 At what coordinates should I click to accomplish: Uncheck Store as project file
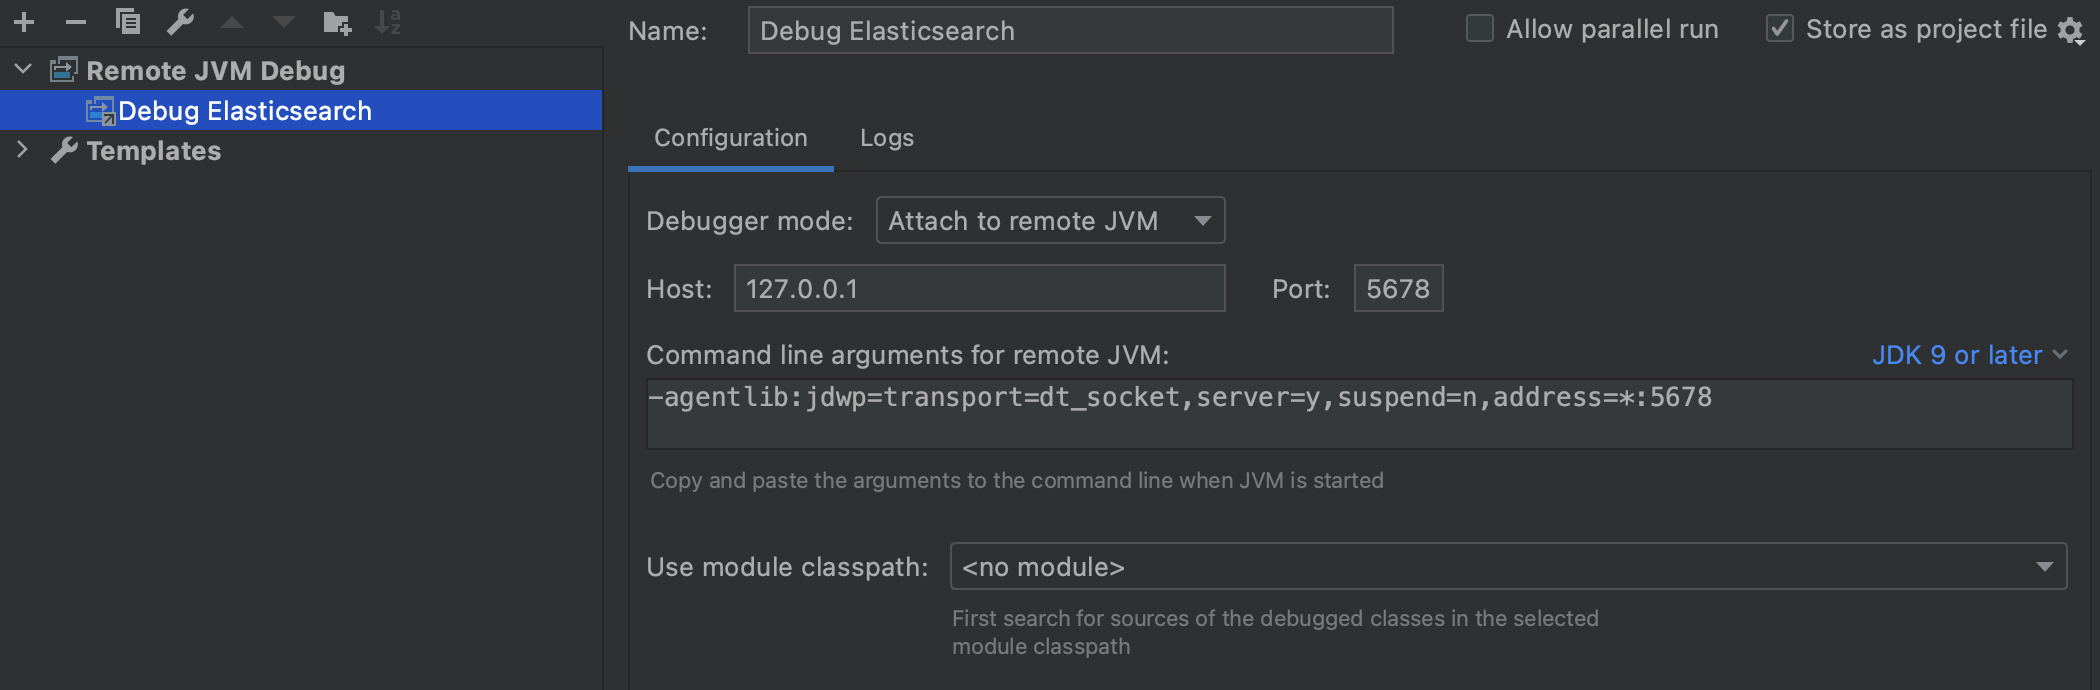1780,29
